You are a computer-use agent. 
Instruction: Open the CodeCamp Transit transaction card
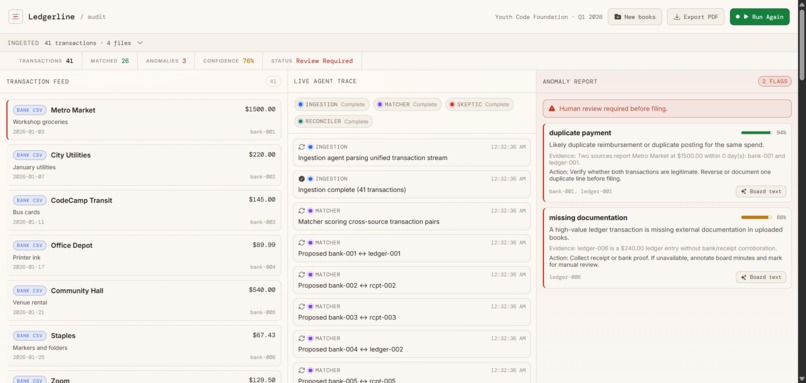tap(144, 210)
